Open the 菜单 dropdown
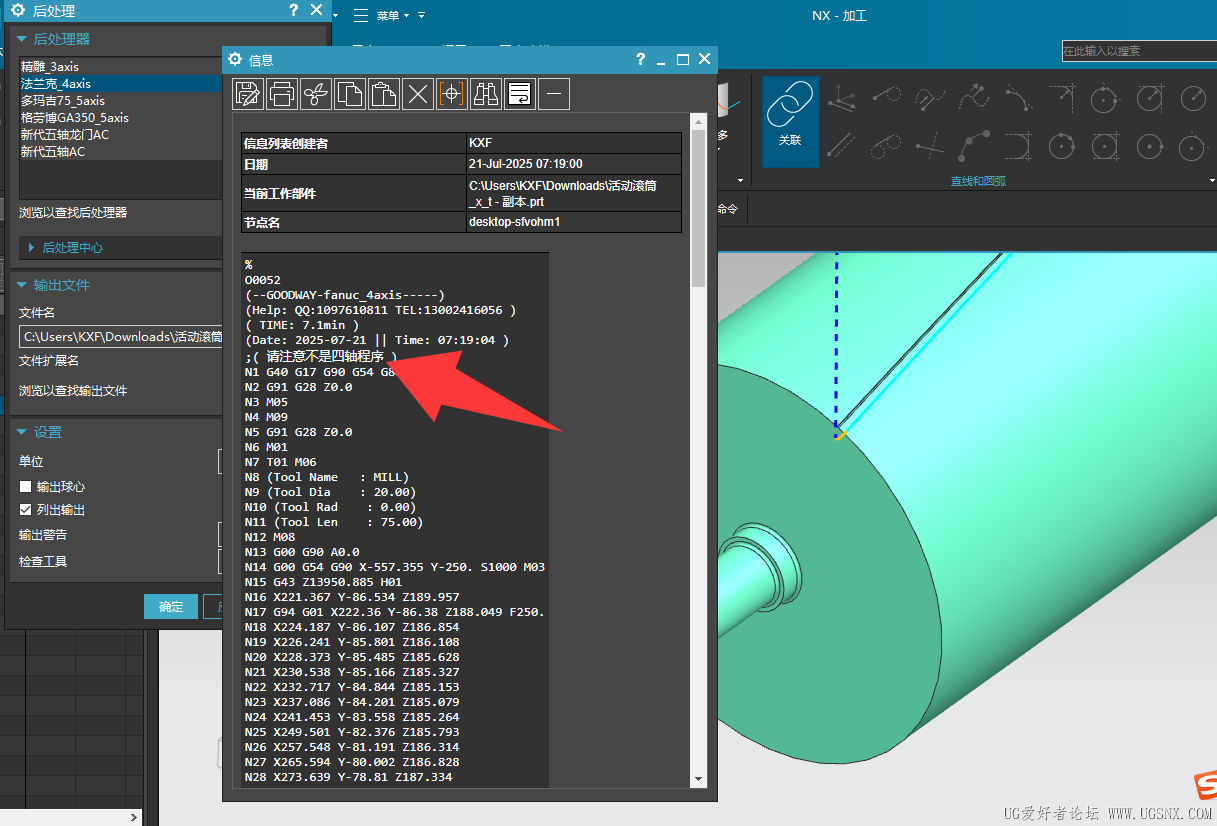The width and height of the screenshot is (1217, 826). (x=393, y=16)
